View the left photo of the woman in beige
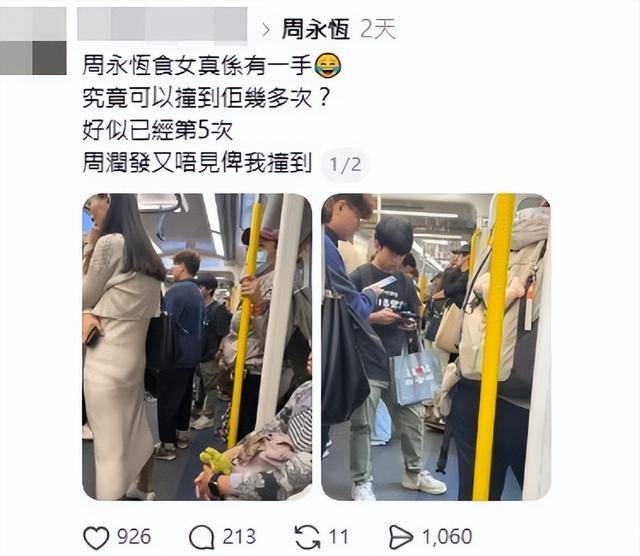Screen dimensions: 640x556 (197, 347)
